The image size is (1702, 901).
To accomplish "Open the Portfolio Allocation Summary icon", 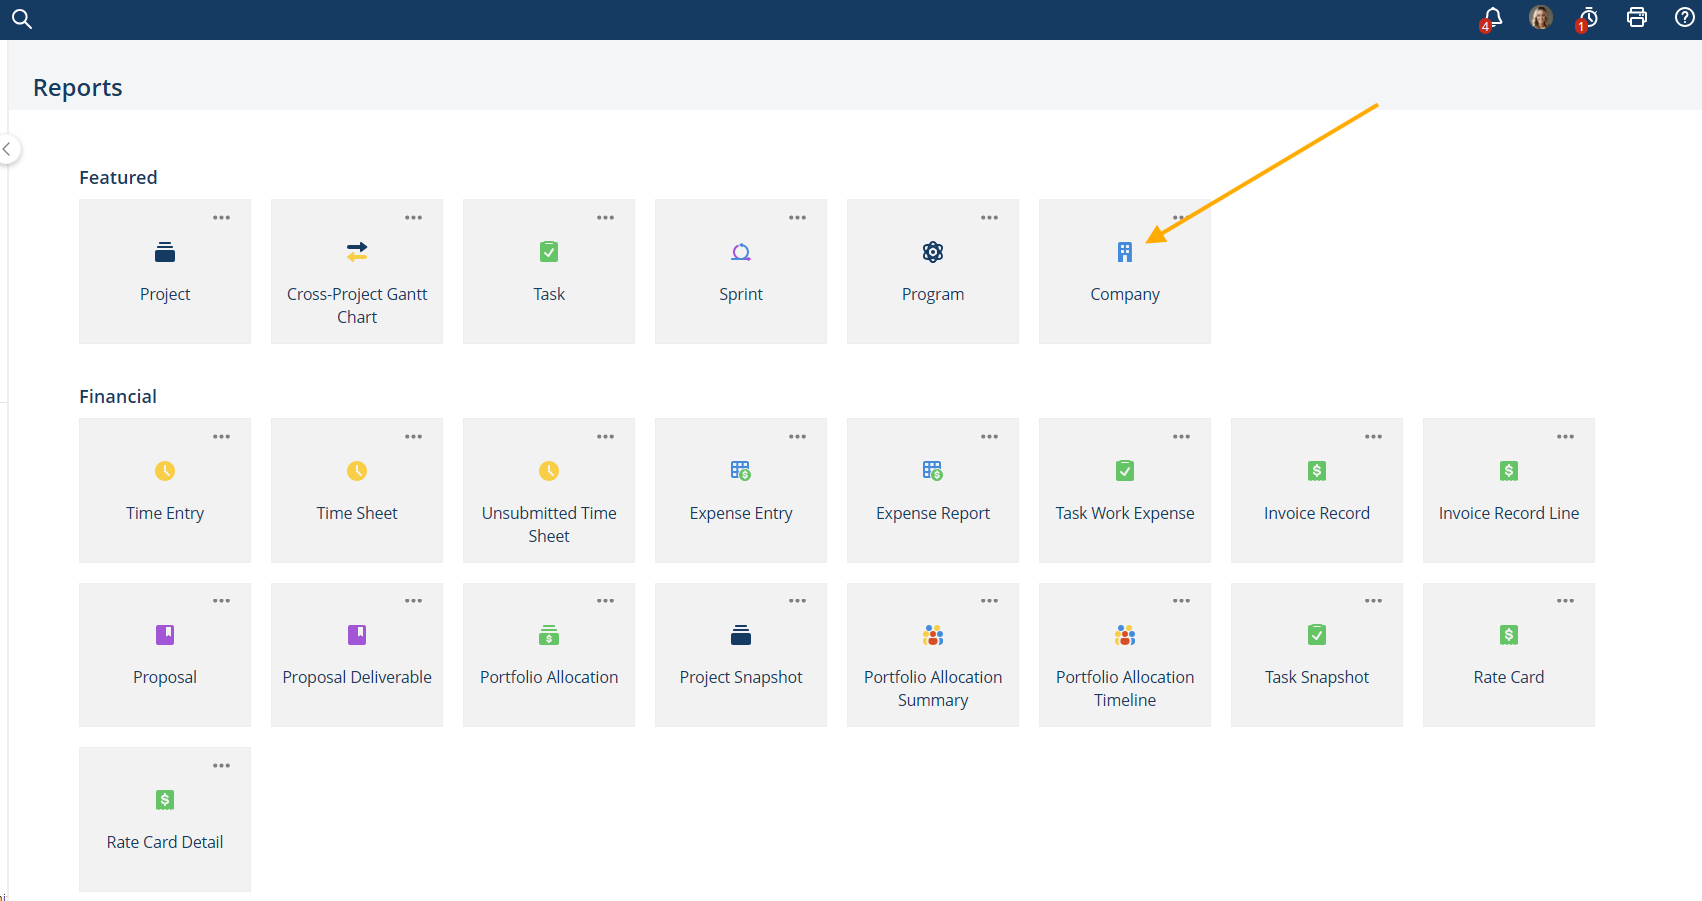I will point(933,635).
